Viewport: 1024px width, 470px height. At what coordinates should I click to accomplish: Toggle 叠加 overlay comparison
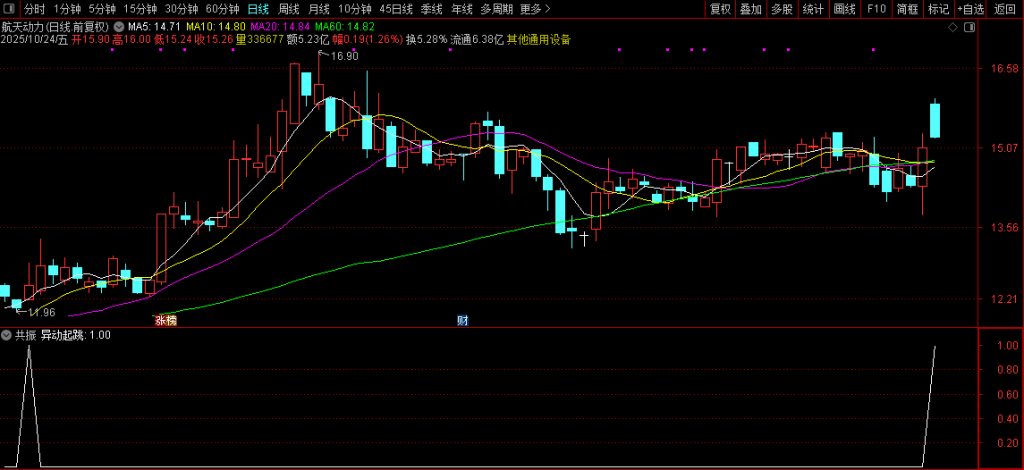point(751,9)
